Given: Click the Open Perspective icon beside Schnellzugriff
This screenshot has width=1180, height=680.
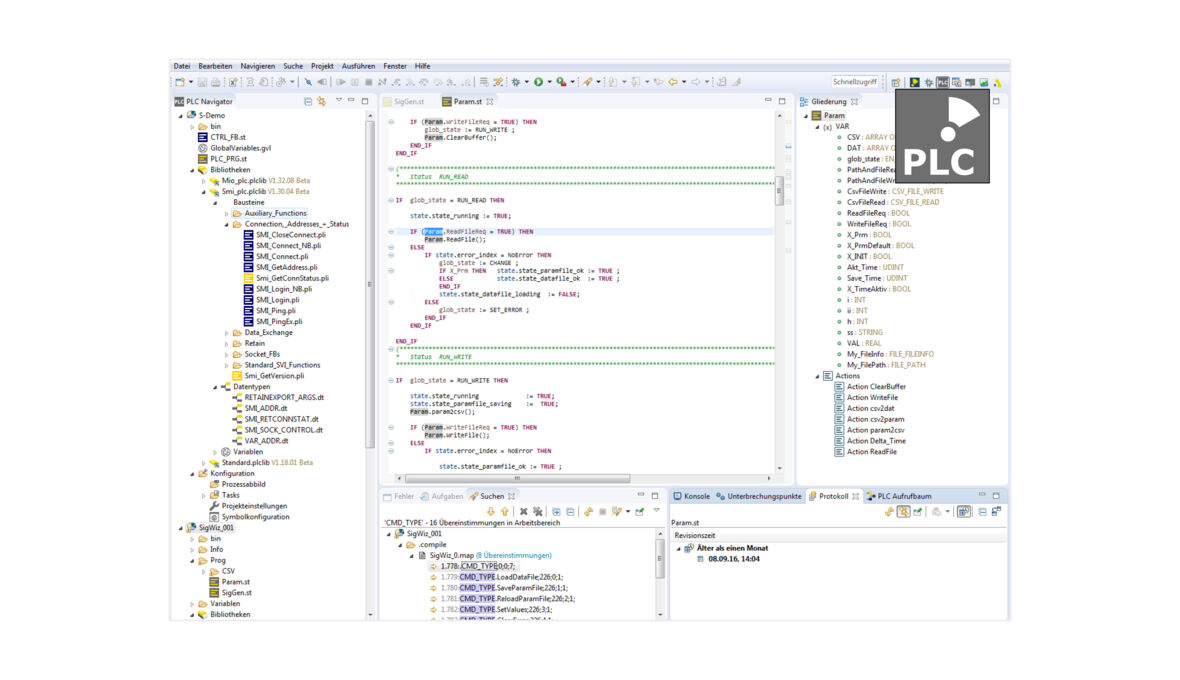Looking at the screenshot, I should click(x=896, y=82).
